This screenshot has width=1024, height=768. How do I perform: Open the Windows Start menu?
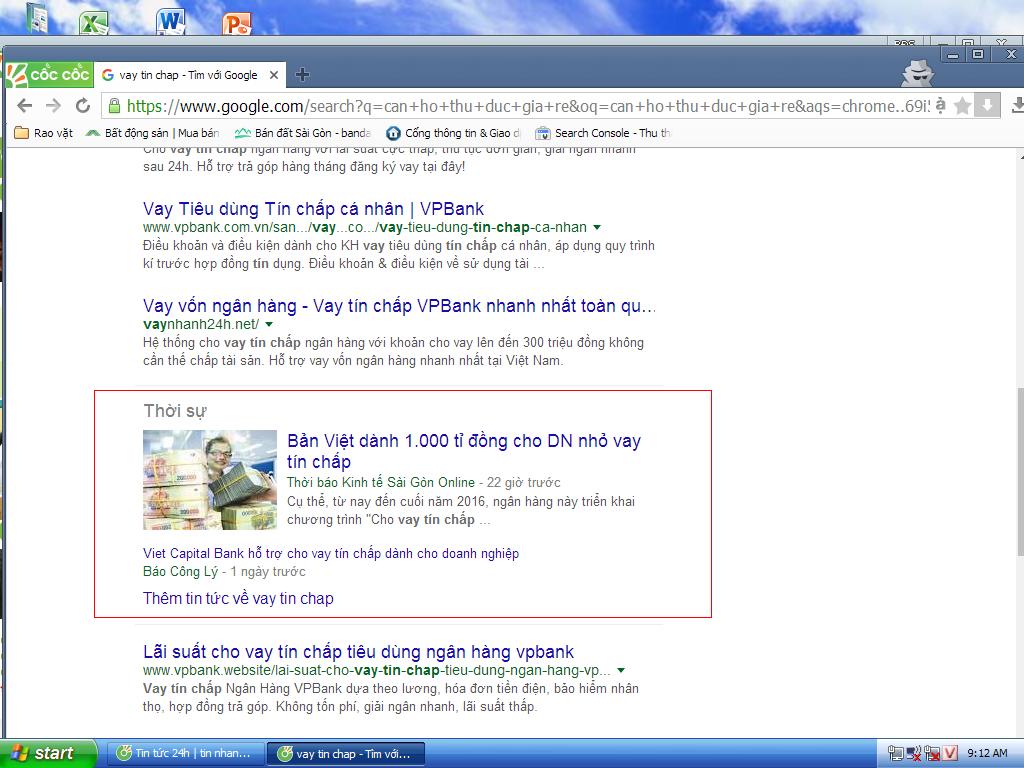pos(47,753)
